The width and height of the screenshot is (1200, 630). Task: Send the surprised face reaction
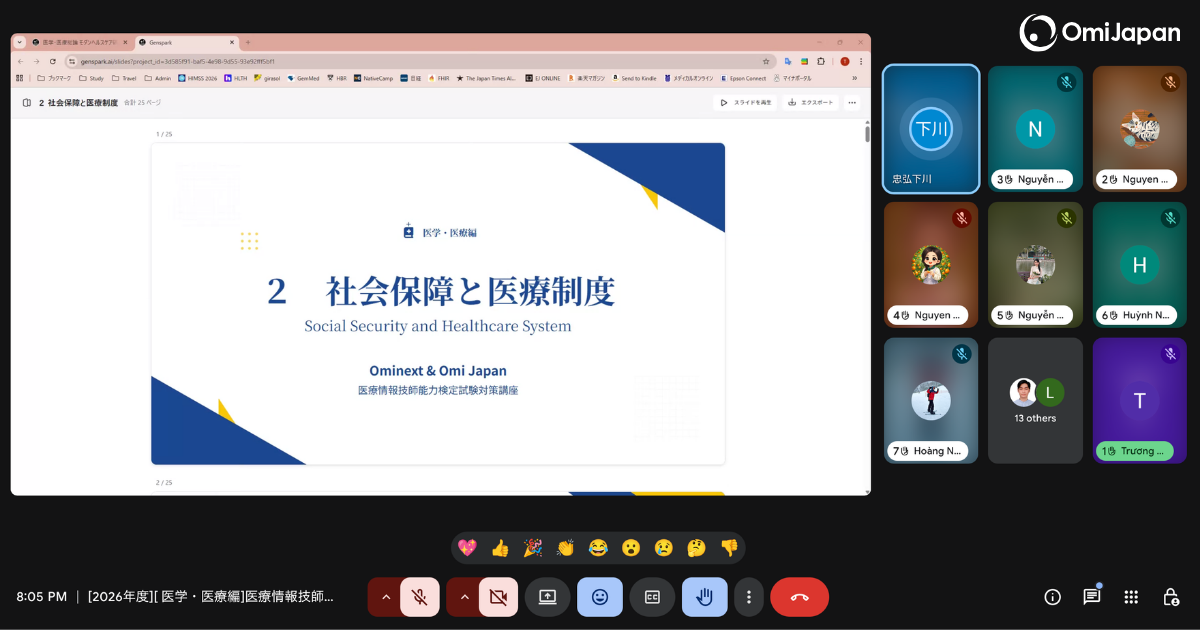tap(631, 548)
